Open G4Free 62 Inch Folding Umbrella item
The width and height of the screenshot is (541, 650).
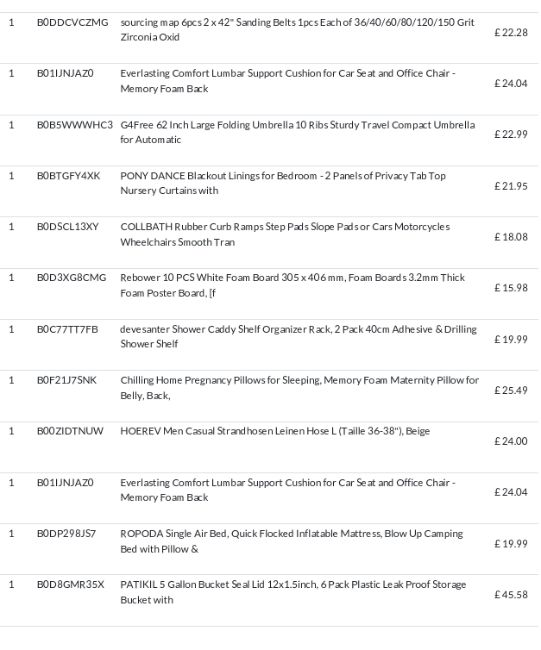click(x=298, y=132)
